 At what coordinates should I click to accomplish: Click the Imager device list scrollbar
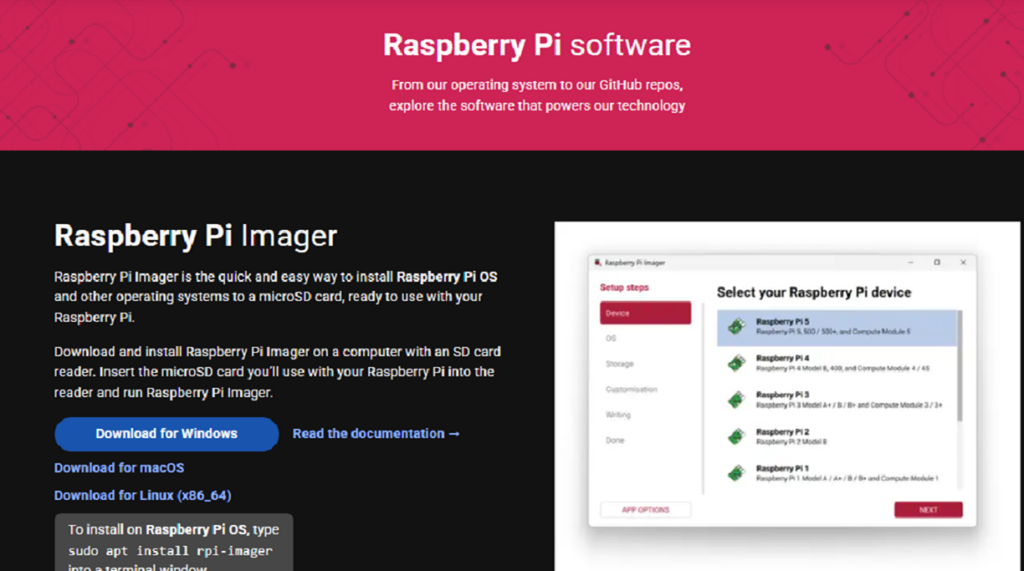959,366
